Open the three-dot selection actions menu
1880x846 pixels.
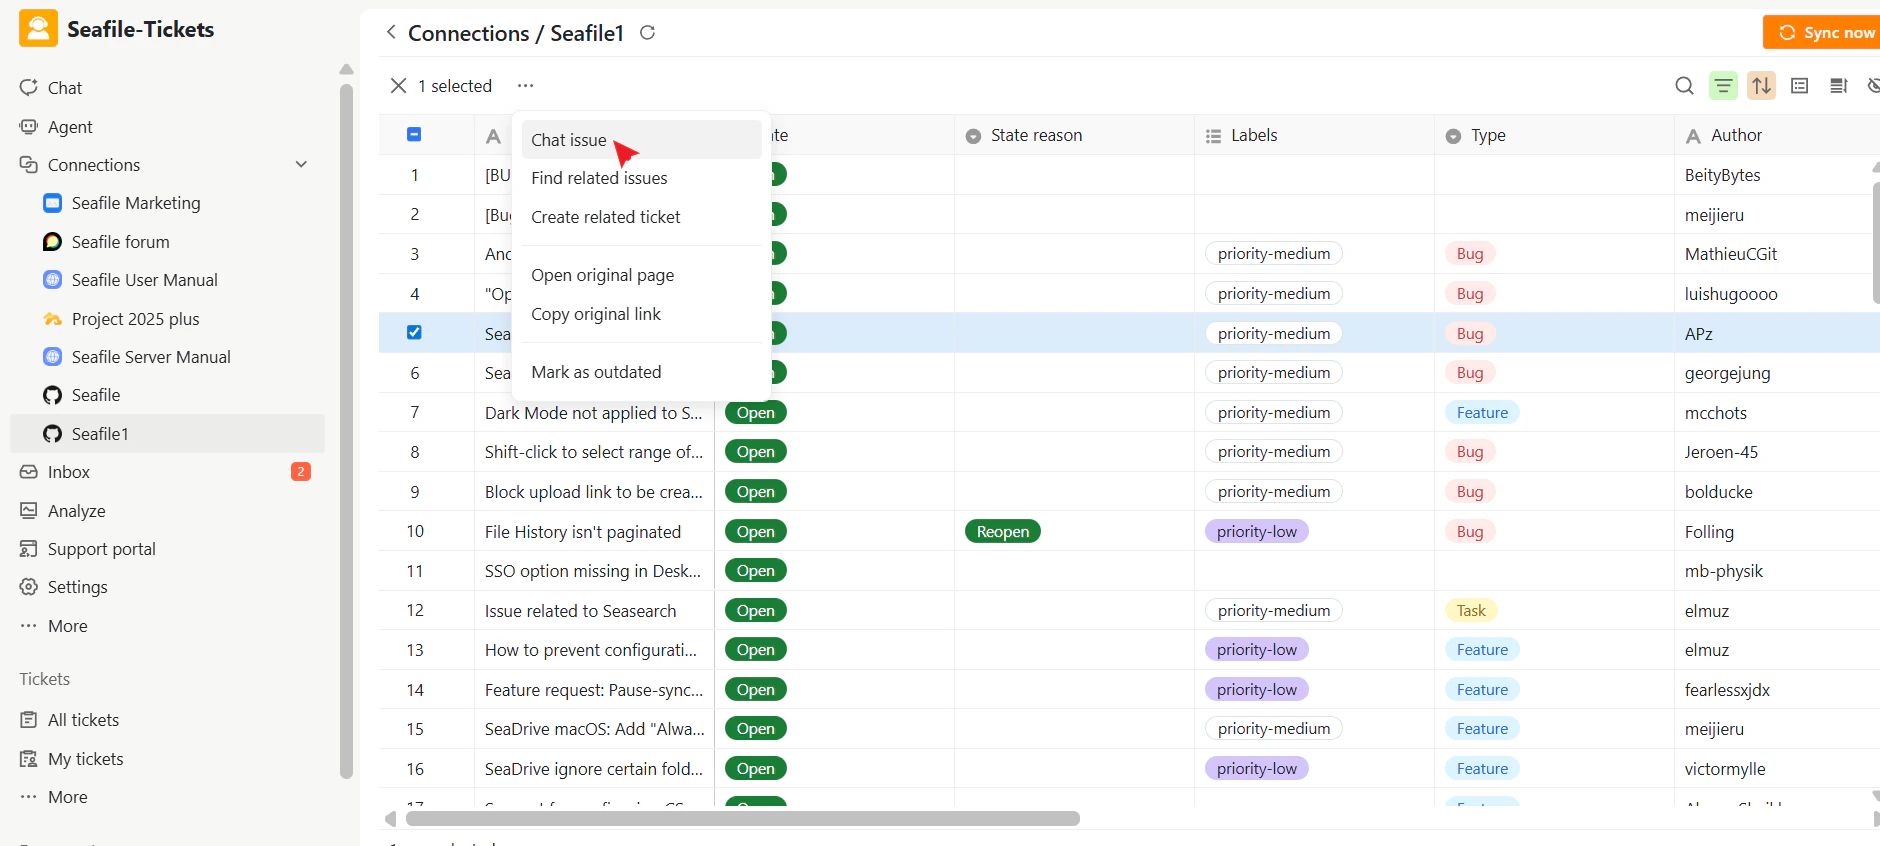coord(525,86)
